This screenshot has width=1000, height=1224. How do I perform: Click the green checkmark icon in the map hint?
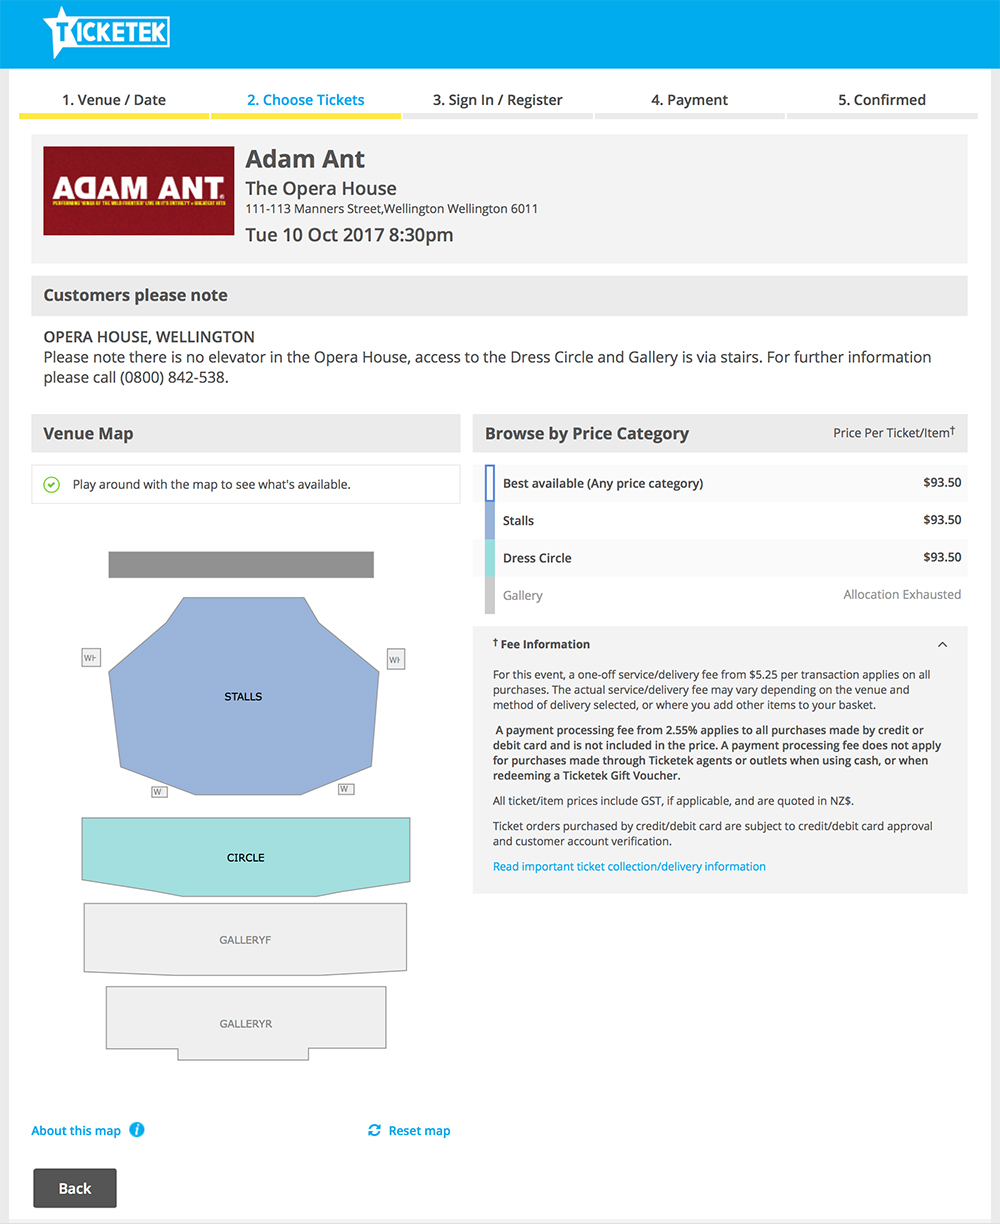coord(51,485)
